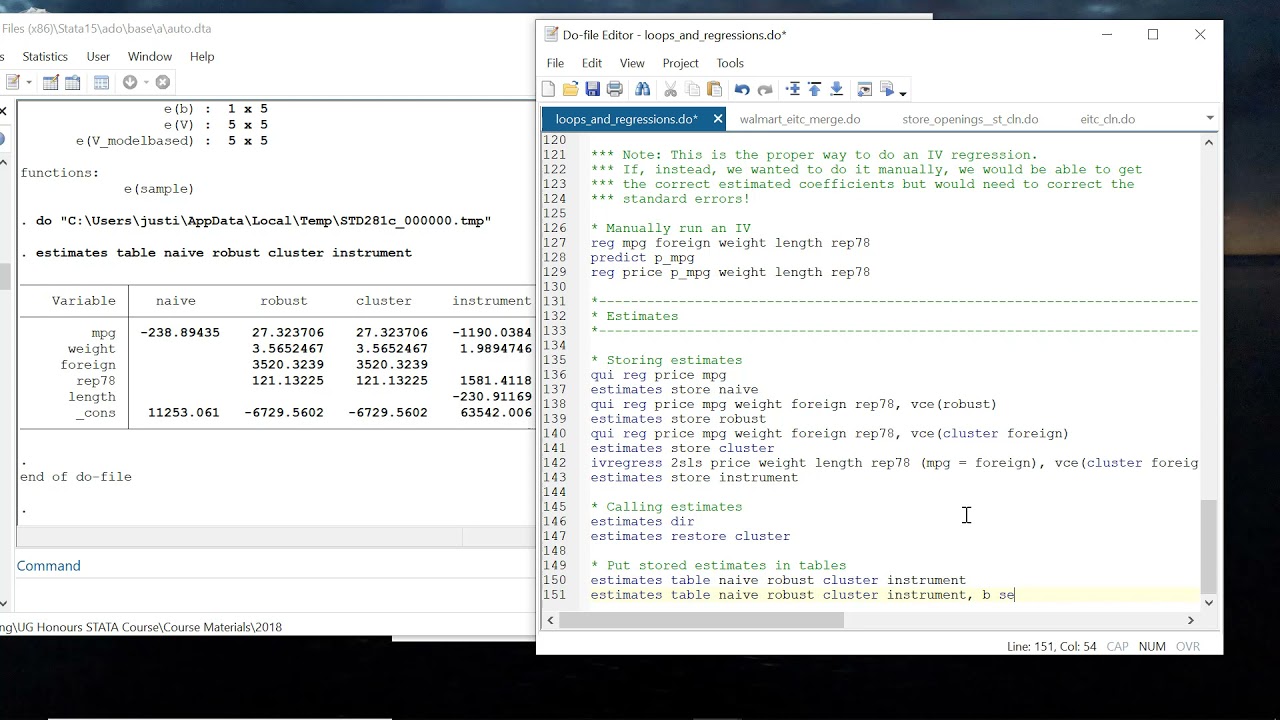Click line number 136 in gutter

click(555, 375)
